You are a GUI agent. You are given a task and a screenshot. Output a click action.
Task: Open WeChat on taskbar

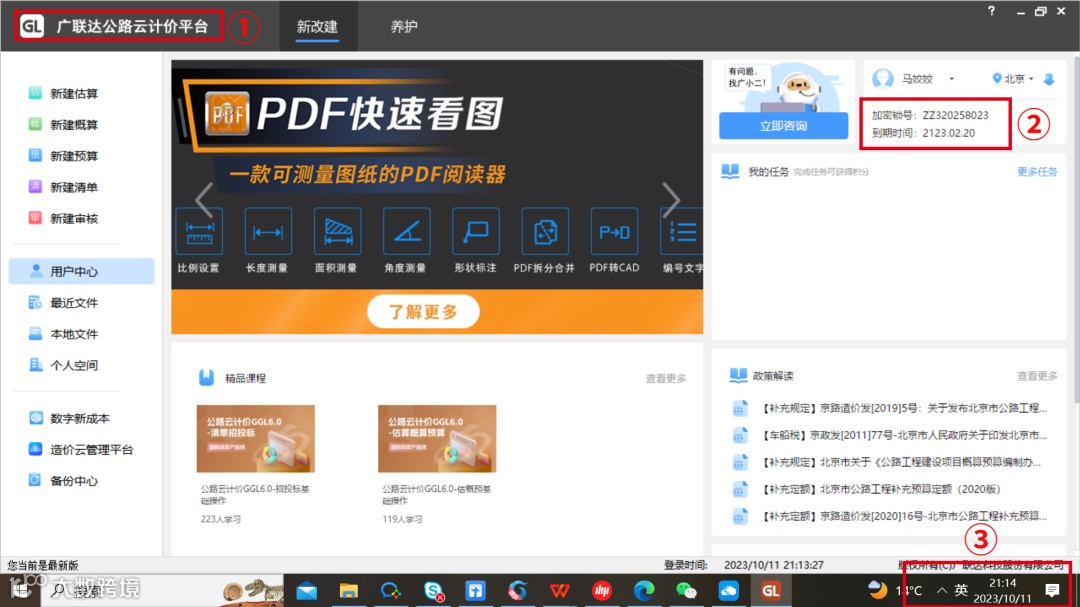point(686,590)
